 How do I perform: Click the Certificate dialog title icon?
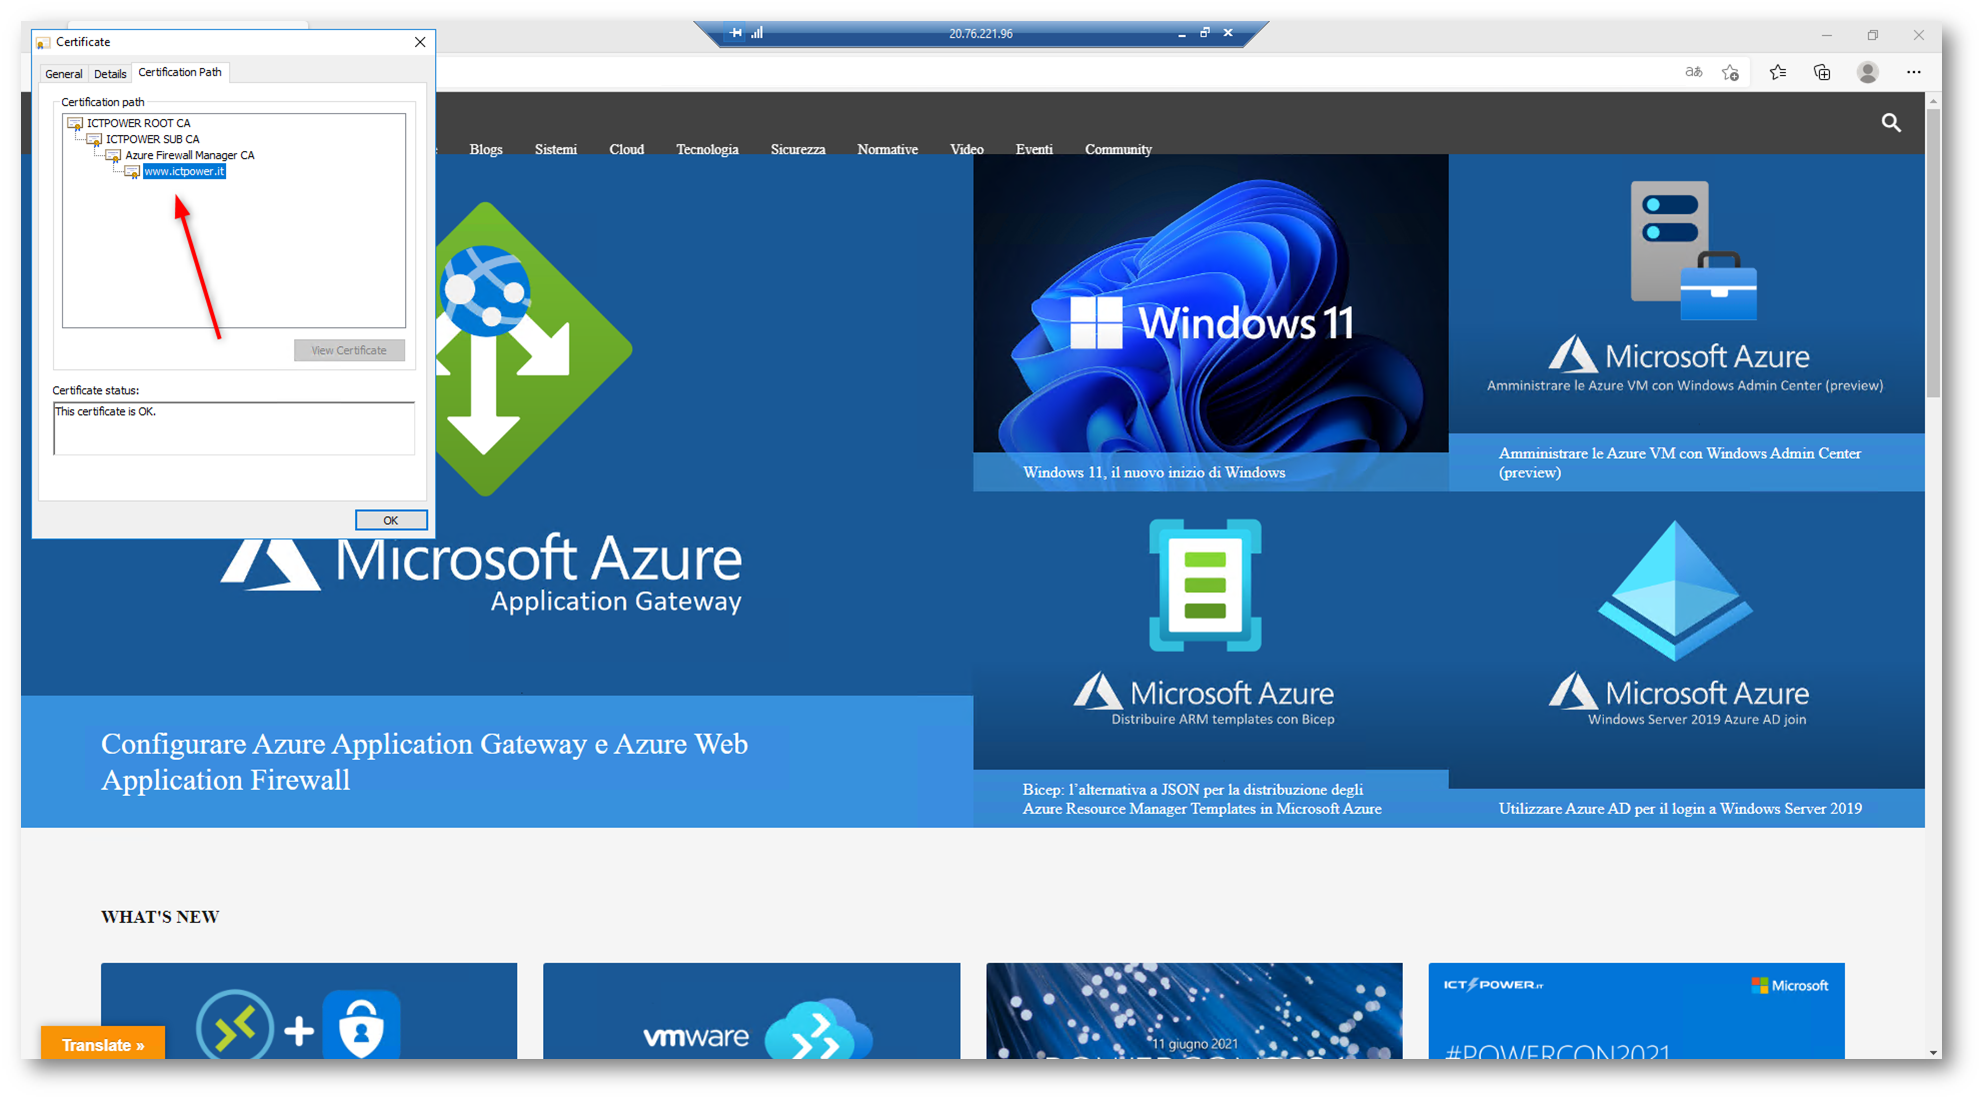tap(43, 43)
